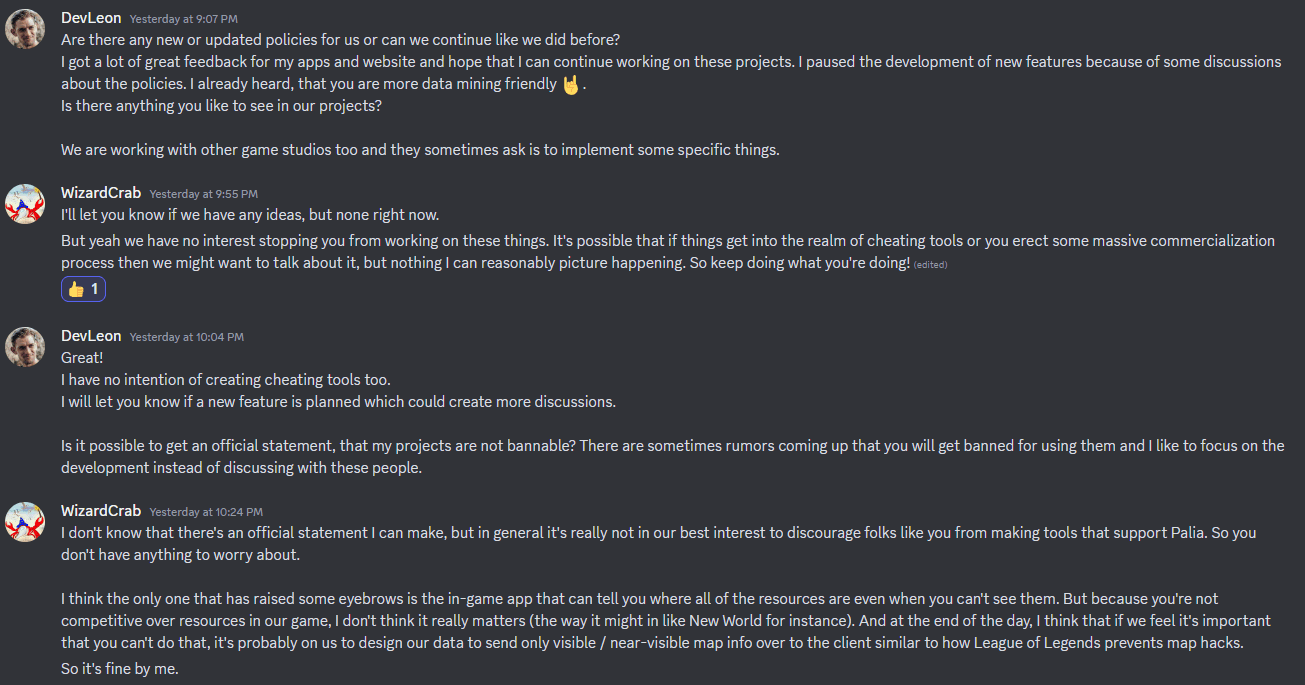Select the DevLeon username at 10:04 PM
Viewport: 1305px width, 685px height.
(x=91, y=336)
